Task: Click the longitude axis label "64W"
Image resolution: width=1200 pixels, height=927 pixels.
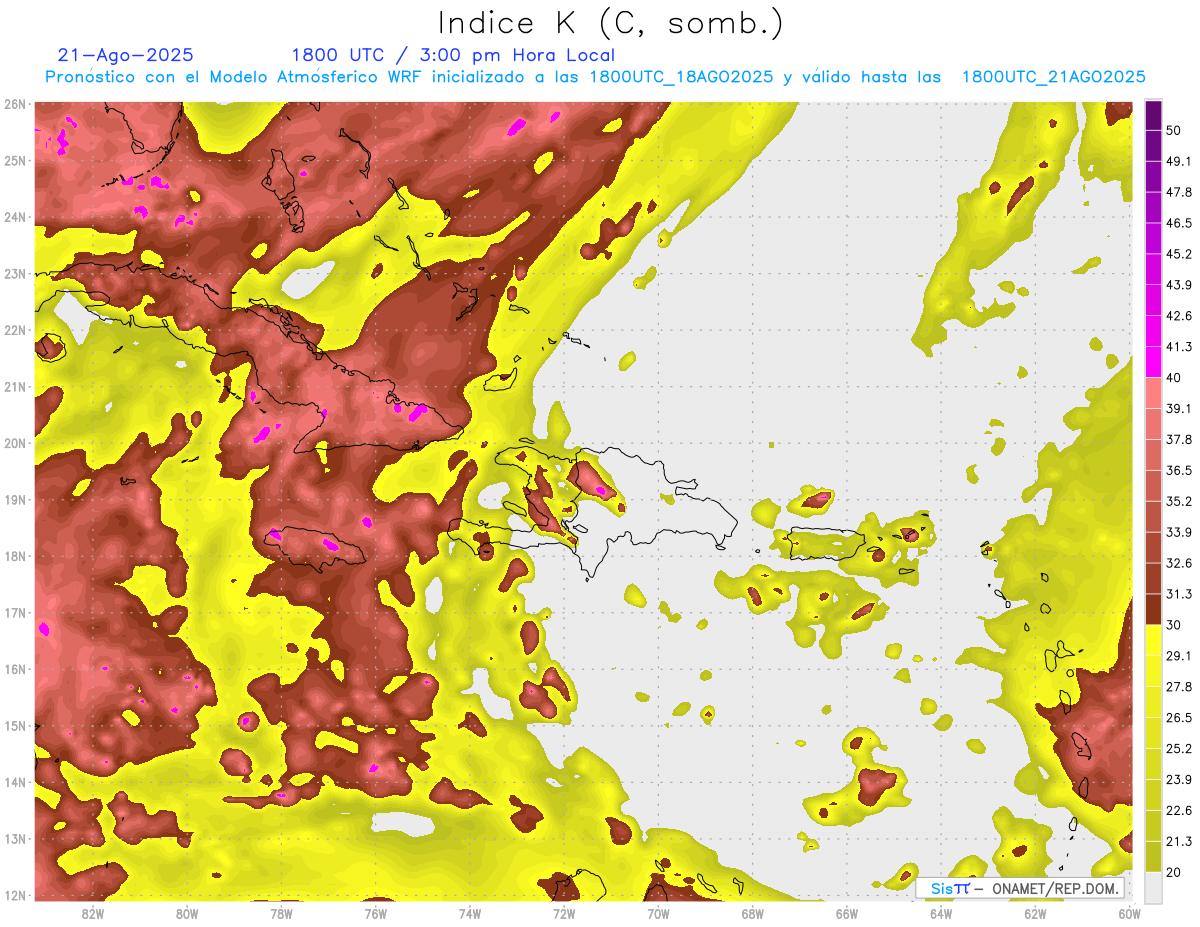Action: coord(941,913)
